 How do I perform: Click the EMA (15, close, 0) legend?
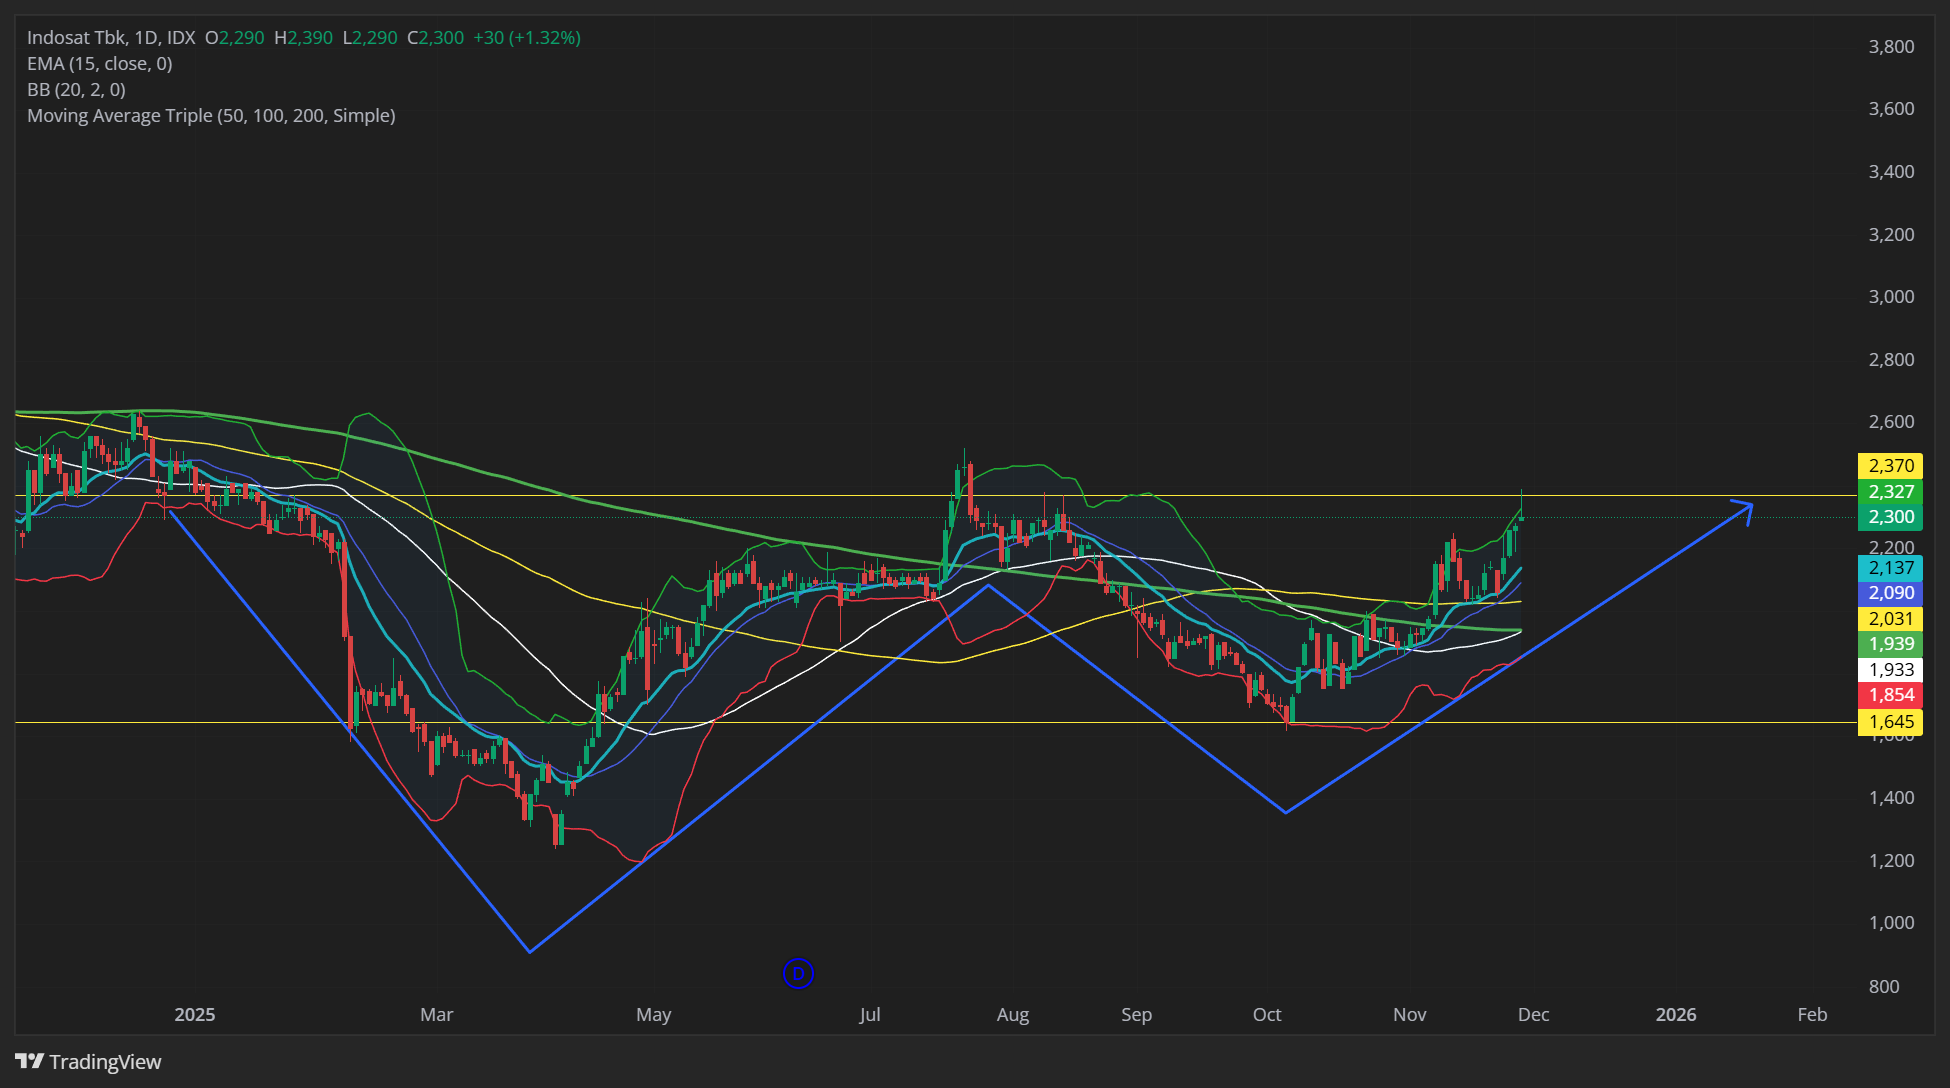point(99,64)
